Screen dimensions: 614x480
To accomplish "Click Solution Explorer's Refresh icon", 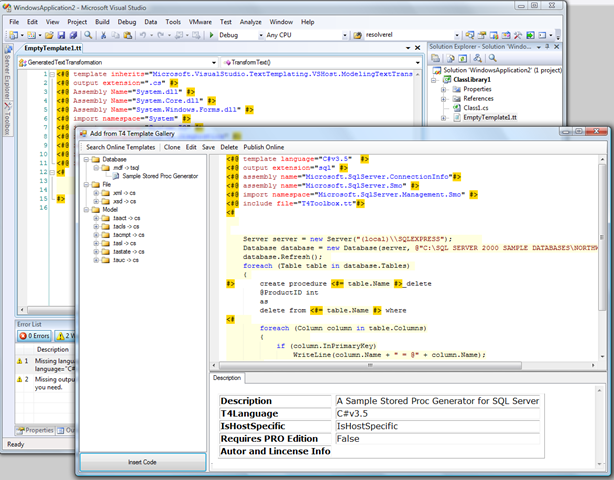I will pyautogui.click(x=463, y=58).
